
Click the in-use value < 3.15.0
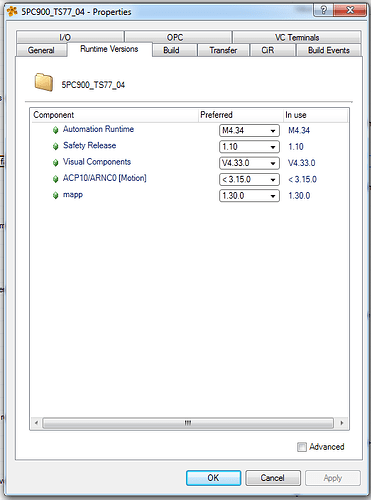[302, 179]
